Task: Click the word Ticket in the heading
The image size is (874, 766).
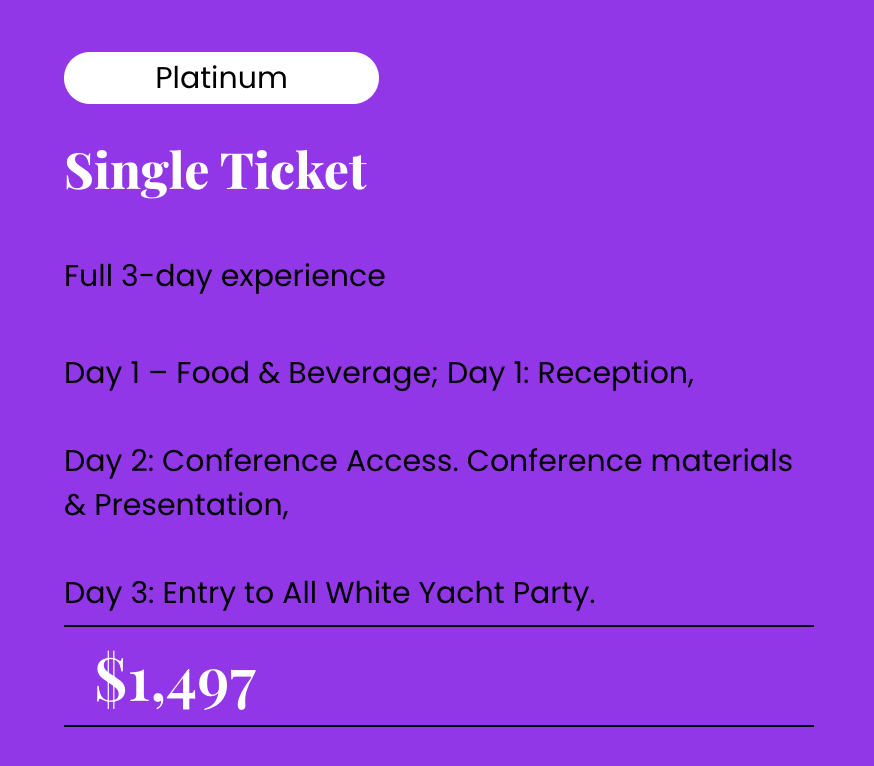Action: pos(294,171)
